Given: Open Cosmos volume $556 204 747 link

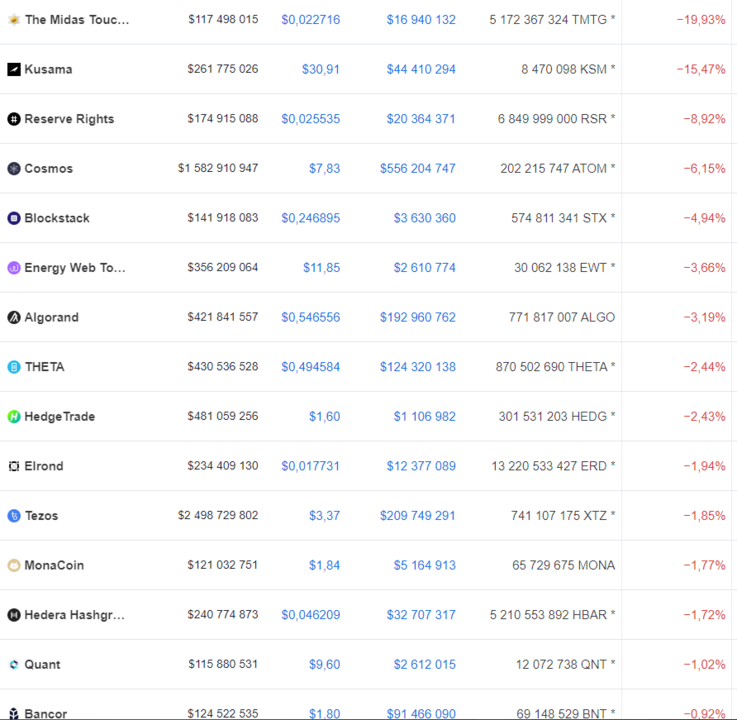Looking at the screenshot, I should (417, 168).
